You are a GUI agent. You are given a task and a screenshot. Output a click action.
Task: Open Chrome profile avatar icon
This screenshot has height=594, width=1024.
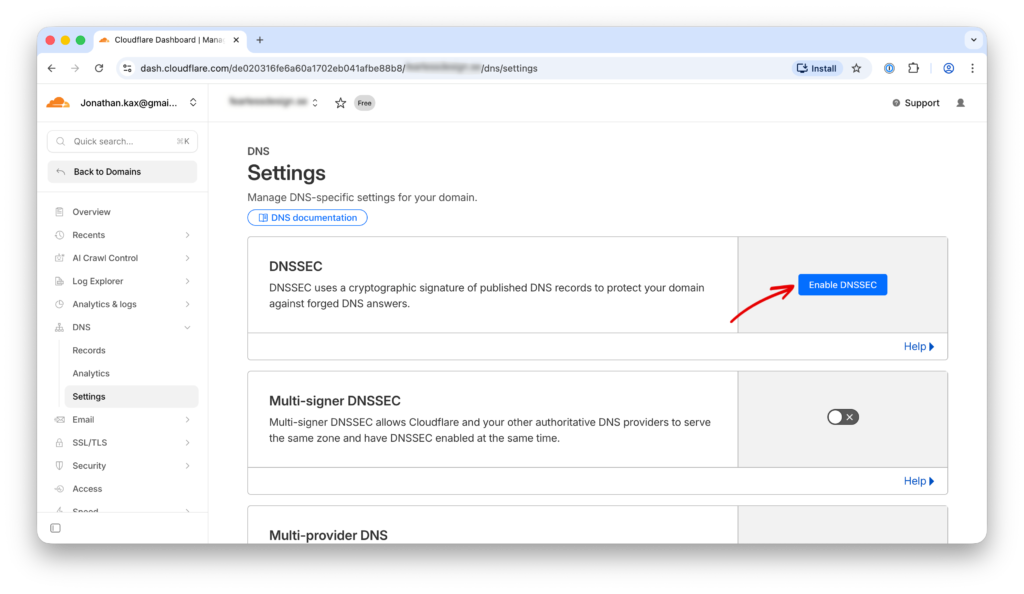(x=948, y=68)
